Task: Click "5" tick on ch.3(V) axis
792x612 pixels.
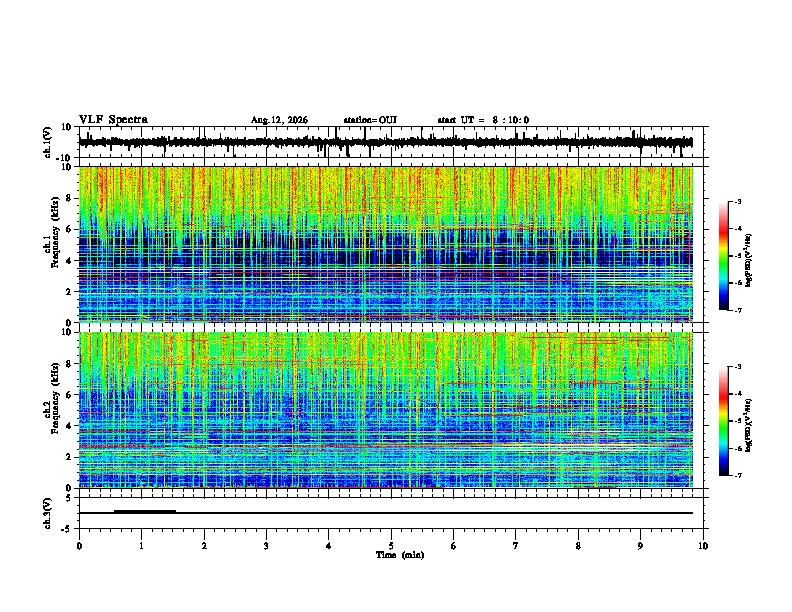Action: [x=70, y=497]
